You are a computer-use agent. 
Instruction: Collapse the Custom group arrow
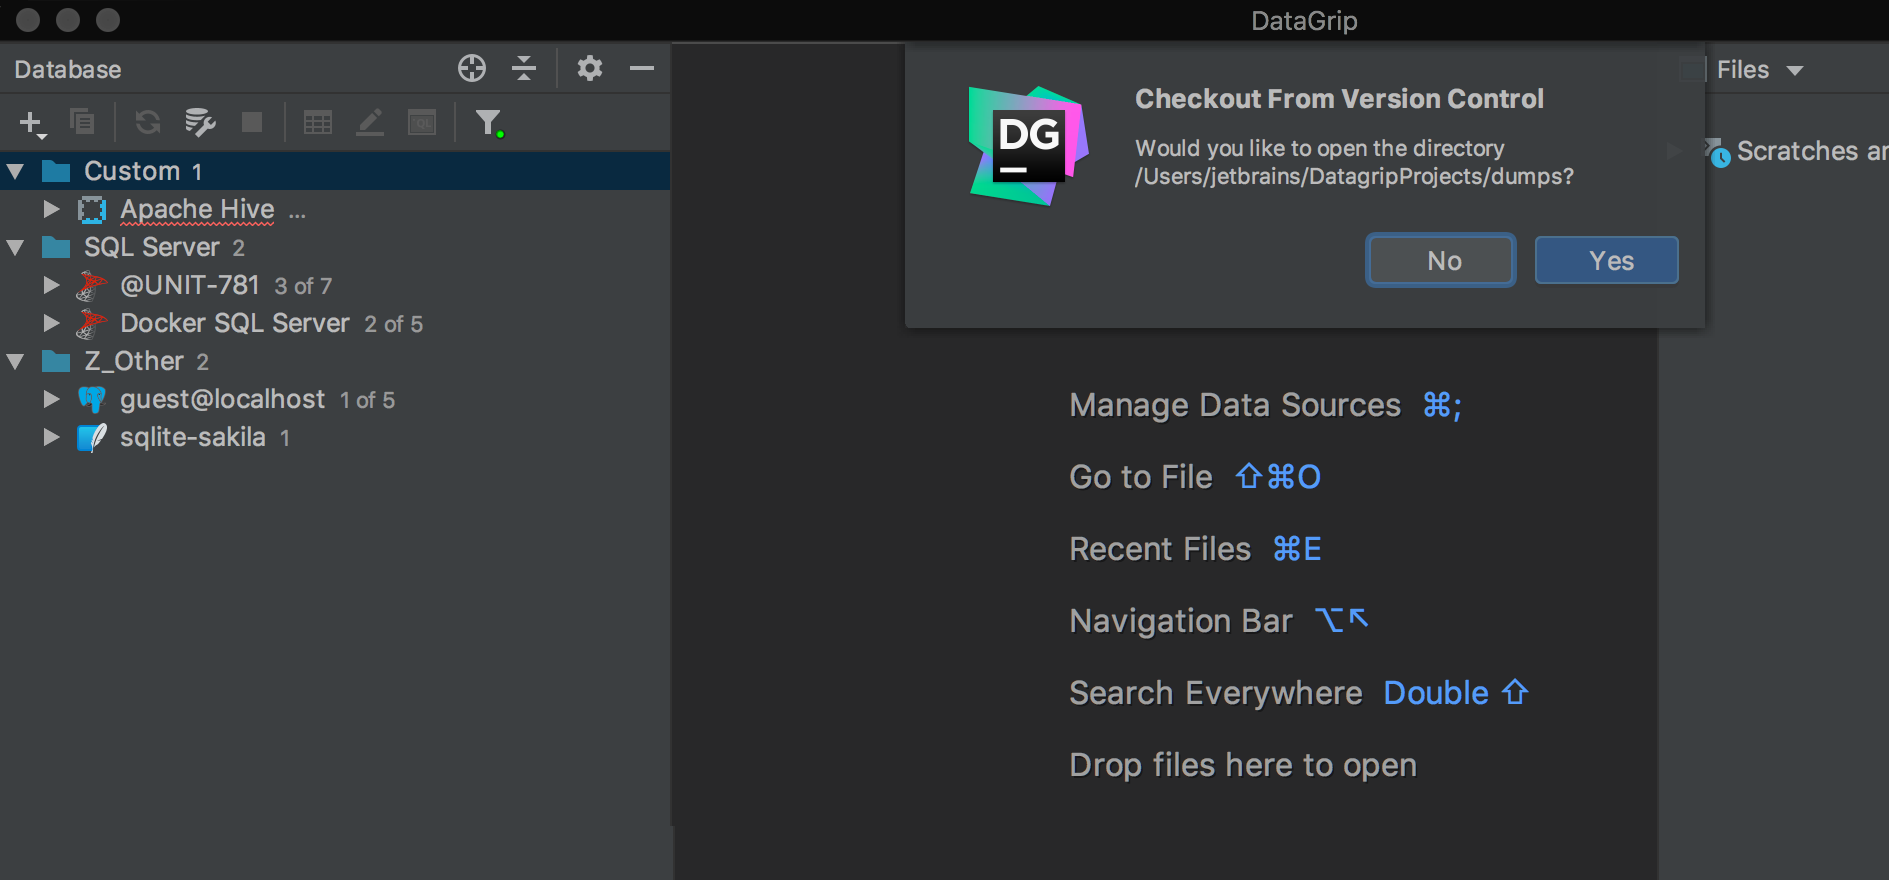(15, 171)
